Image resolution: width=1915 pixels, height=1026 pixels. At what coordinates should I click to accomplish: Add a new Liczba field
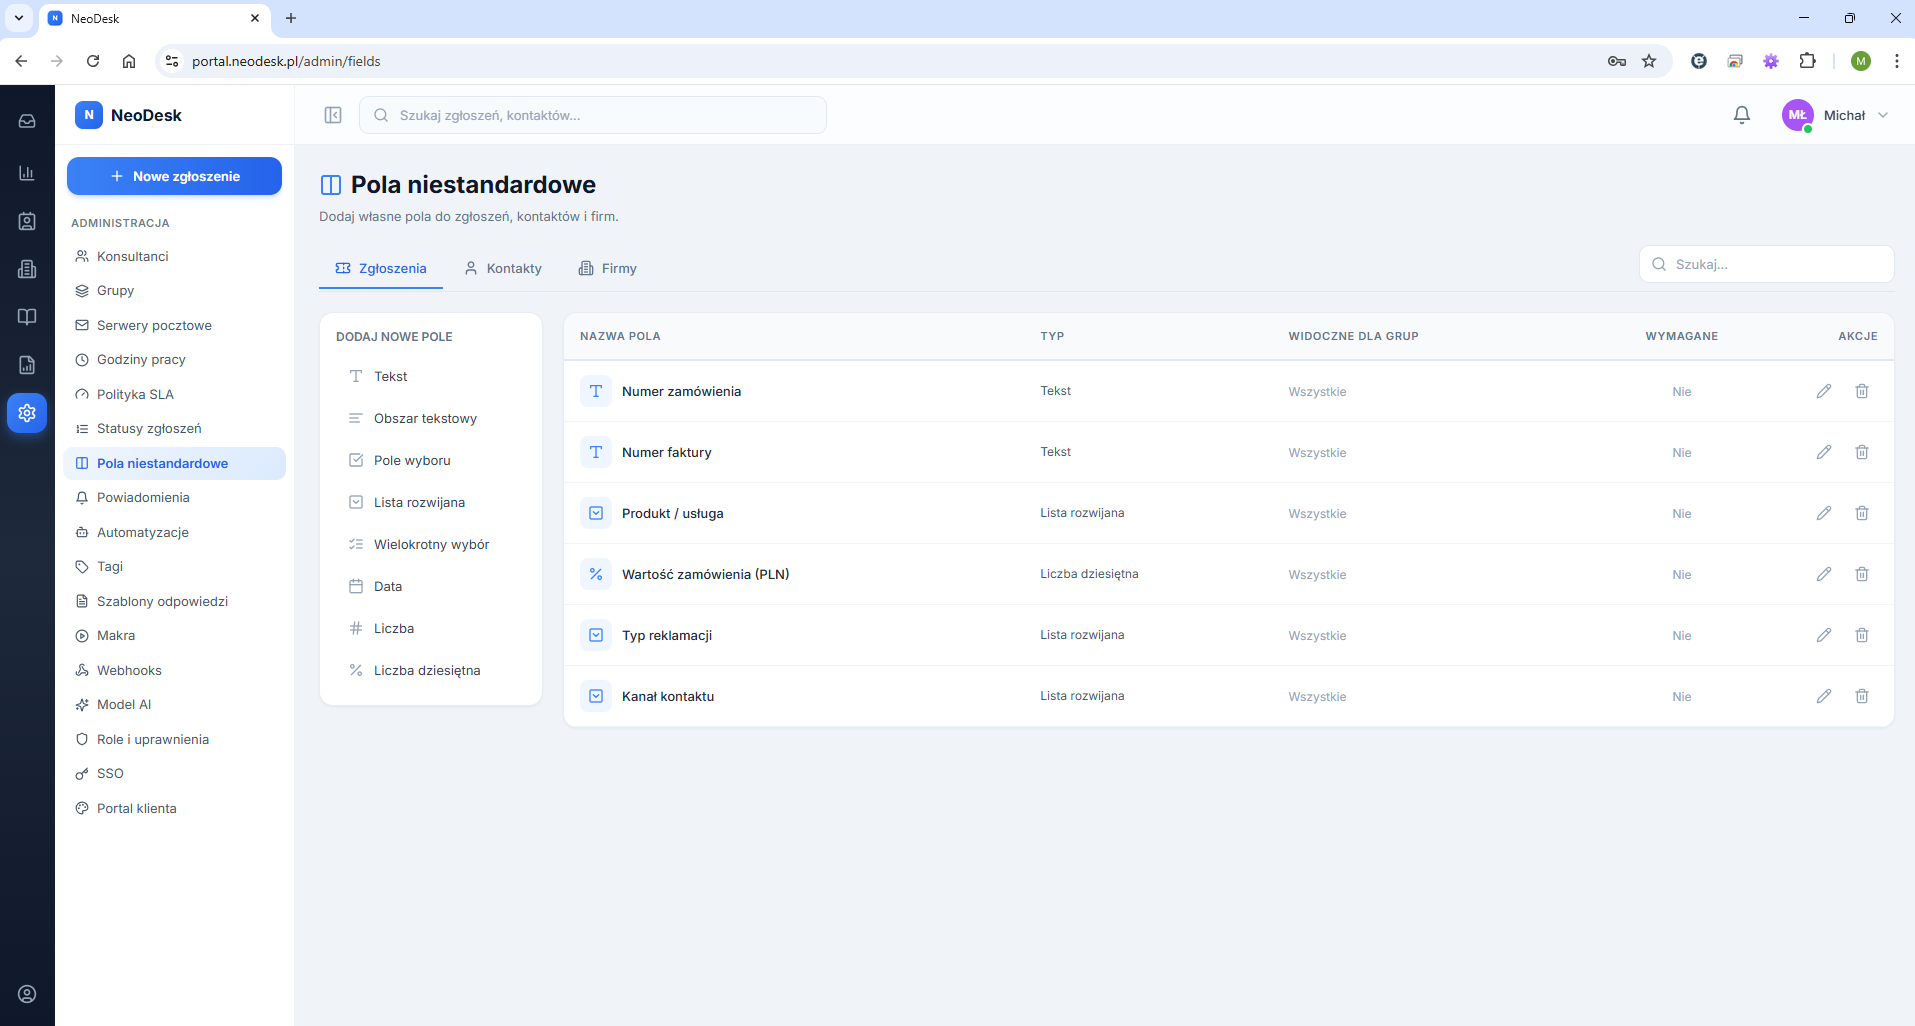[431, 628]
